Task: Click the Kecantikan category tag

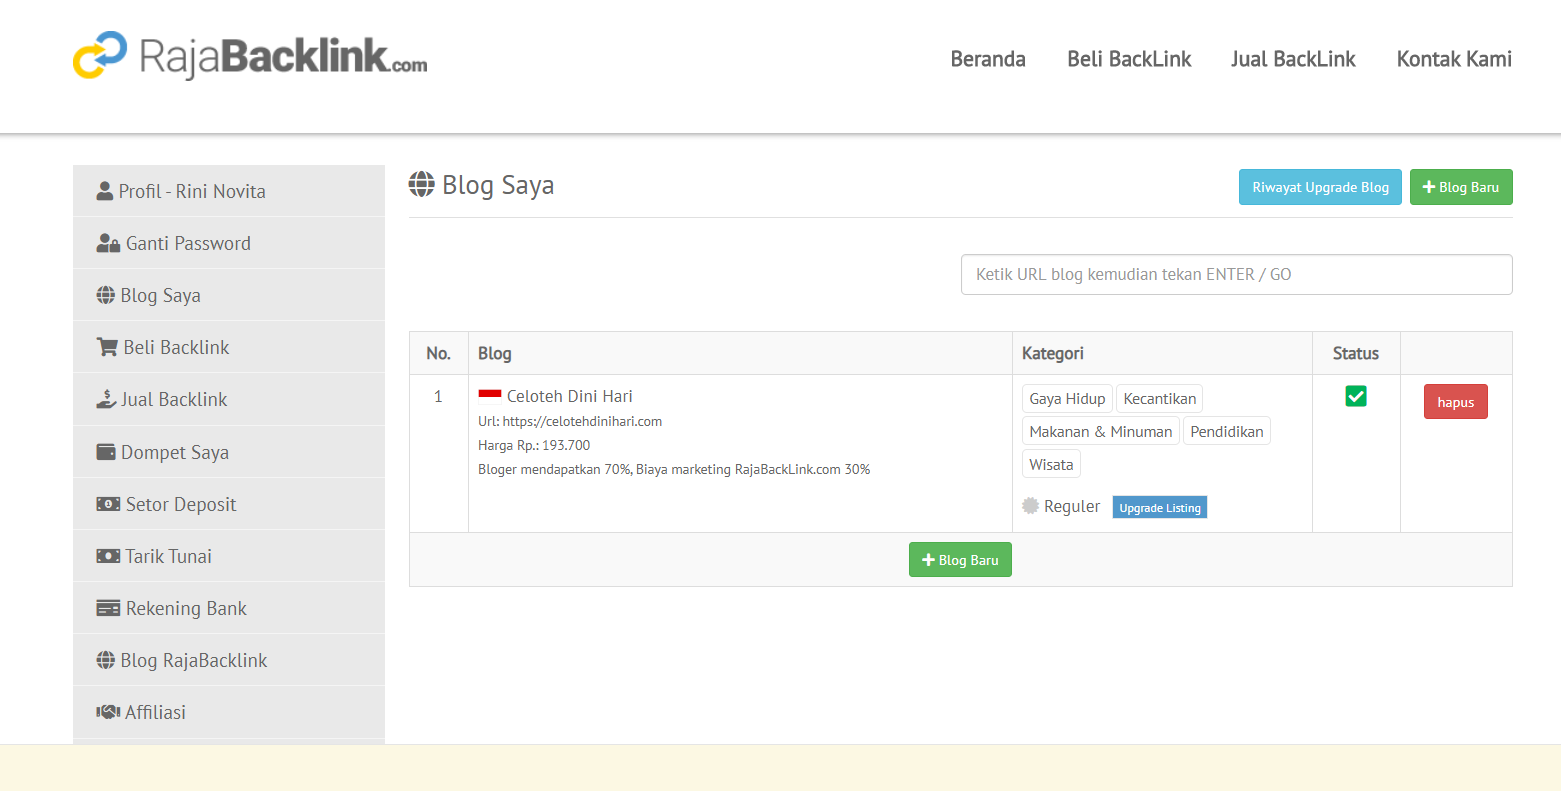Action: 1159,398
